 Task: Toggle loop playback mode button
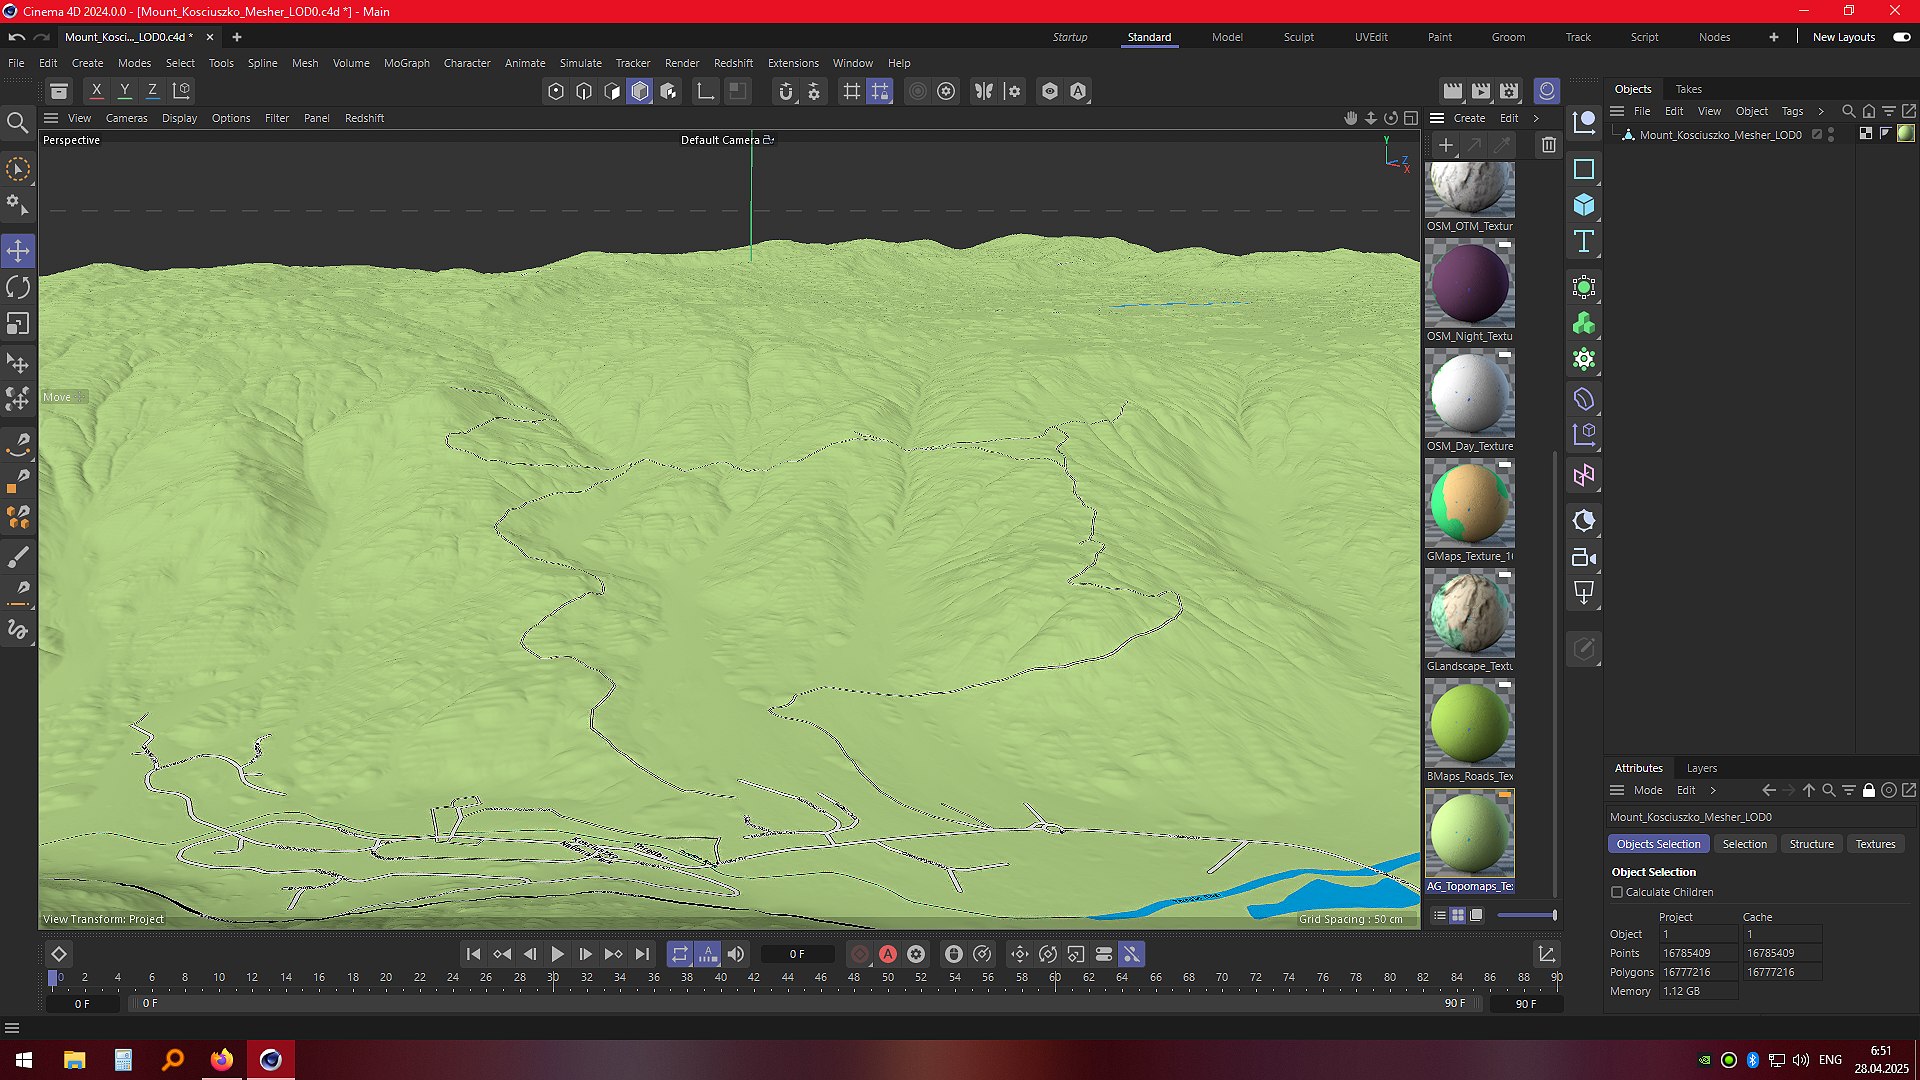coord(680,955)
